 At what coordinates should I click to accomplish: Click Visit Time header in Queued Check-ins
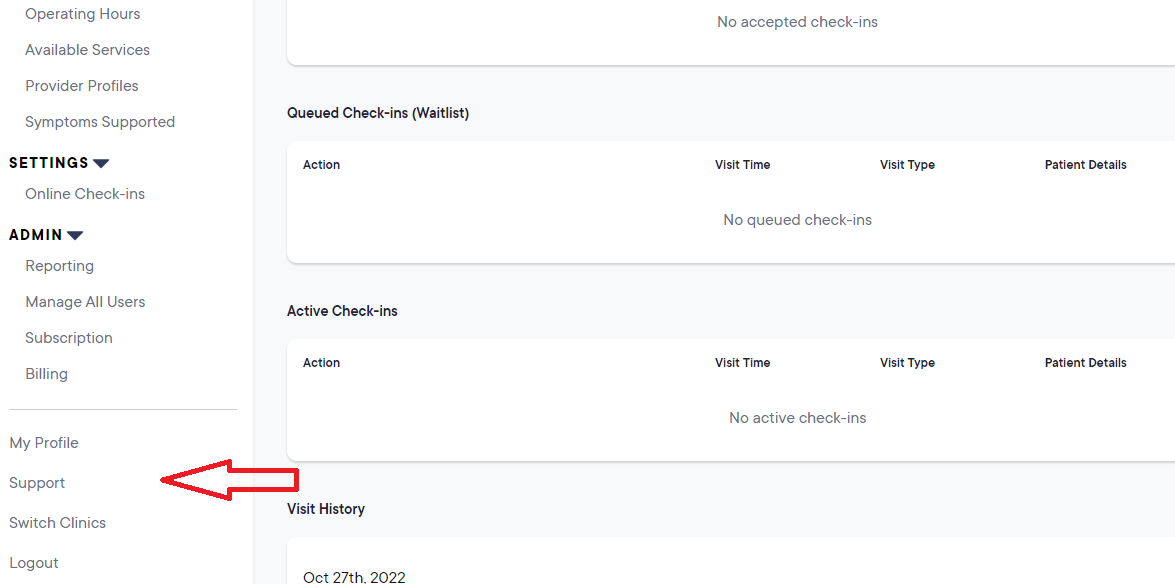(742, 165)
